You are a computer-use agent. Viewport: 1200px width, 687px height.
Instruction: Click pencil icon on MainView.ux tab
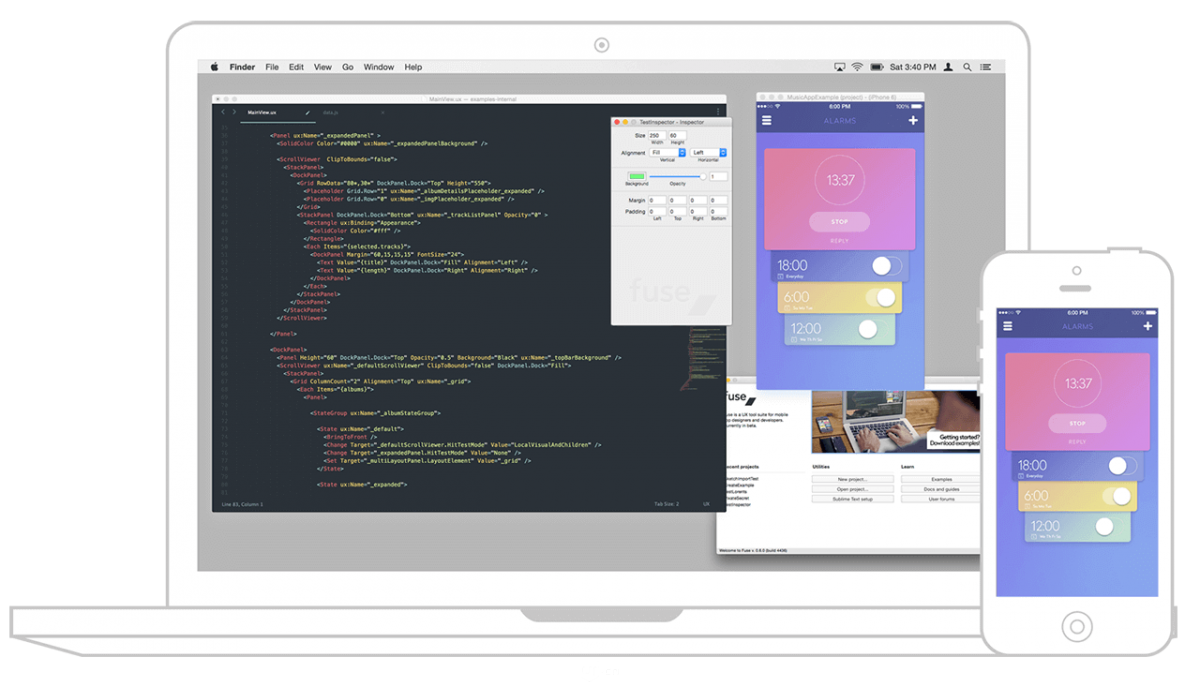pos(308,113)
